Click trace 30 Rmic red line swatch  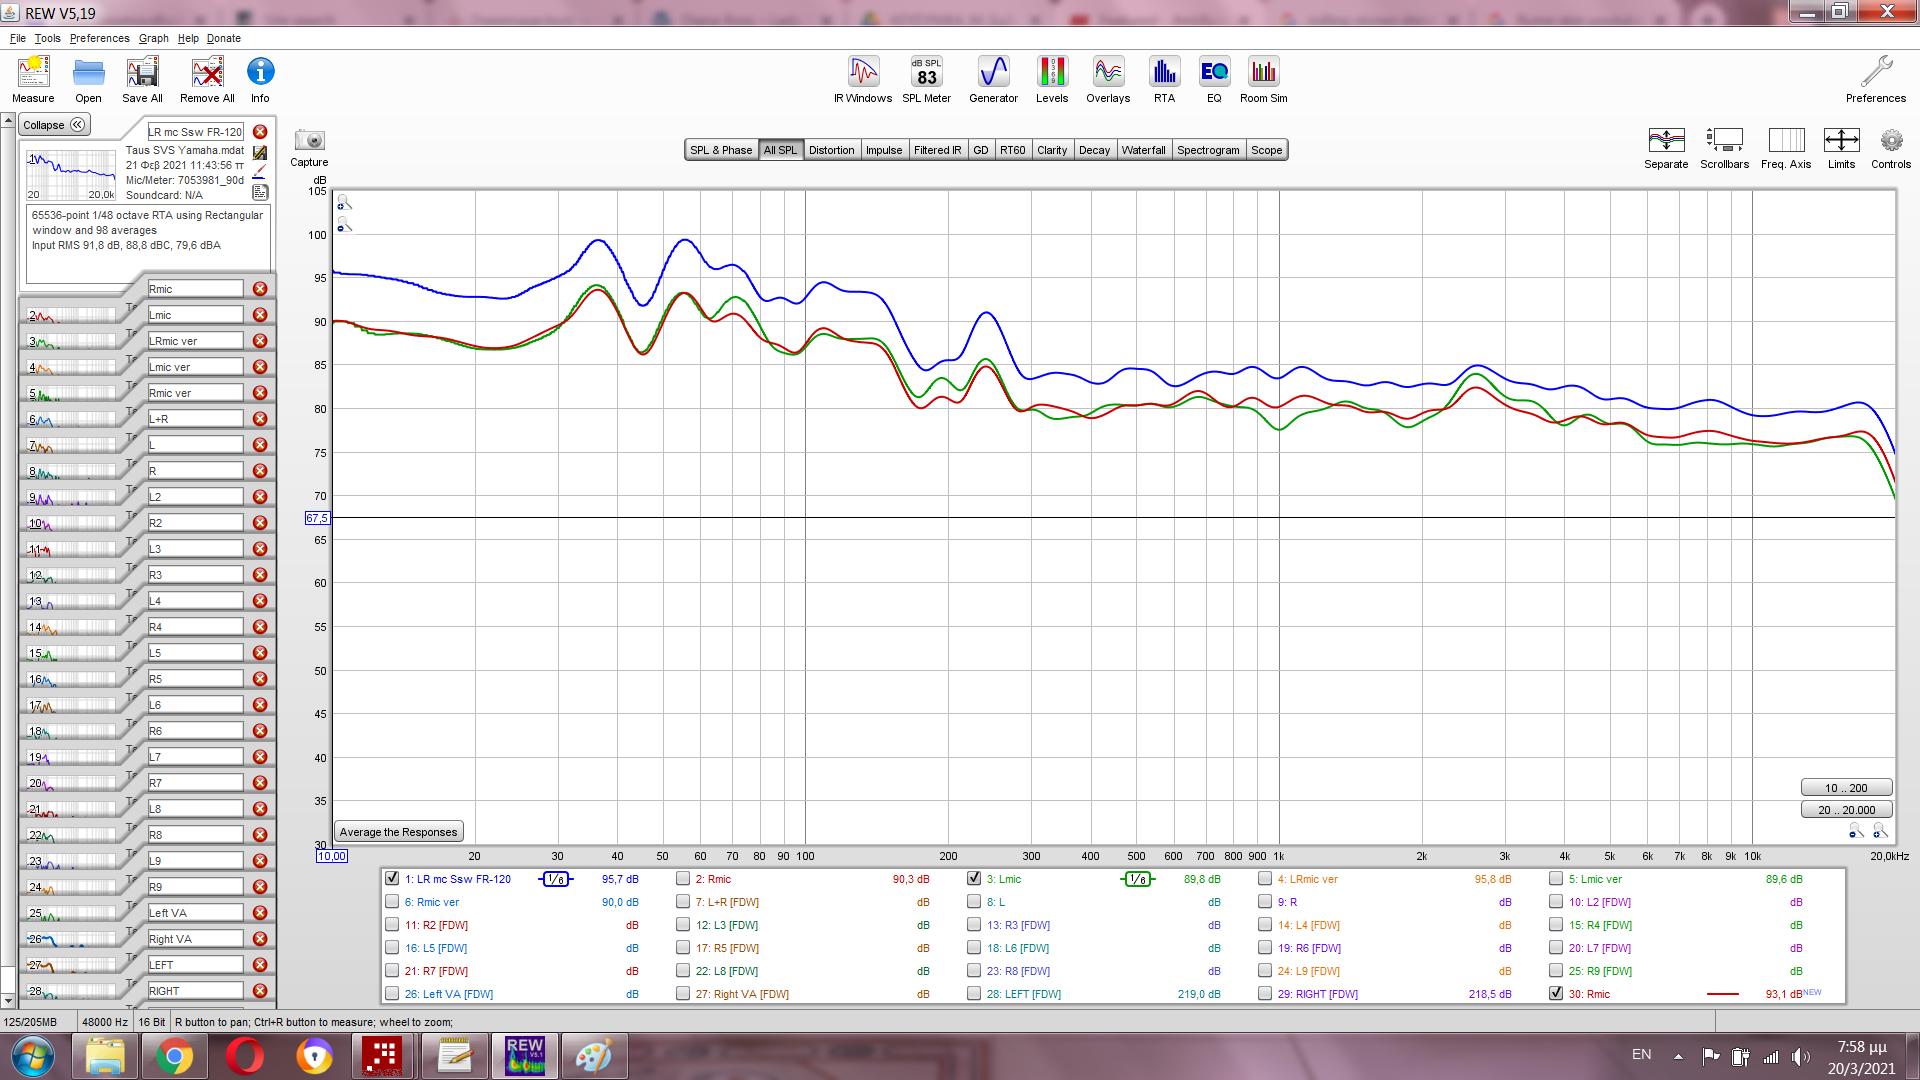pyautogui.click(x=1722, y=994)
